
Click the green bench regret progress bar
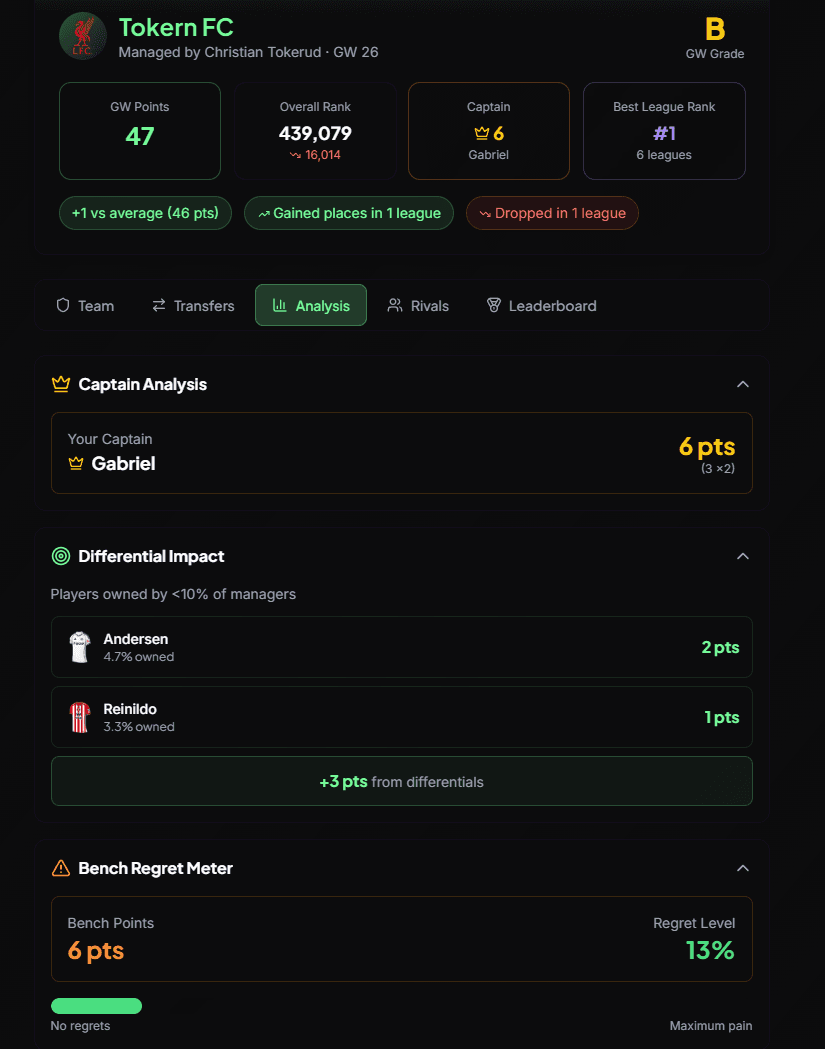tap(96, 1005)
